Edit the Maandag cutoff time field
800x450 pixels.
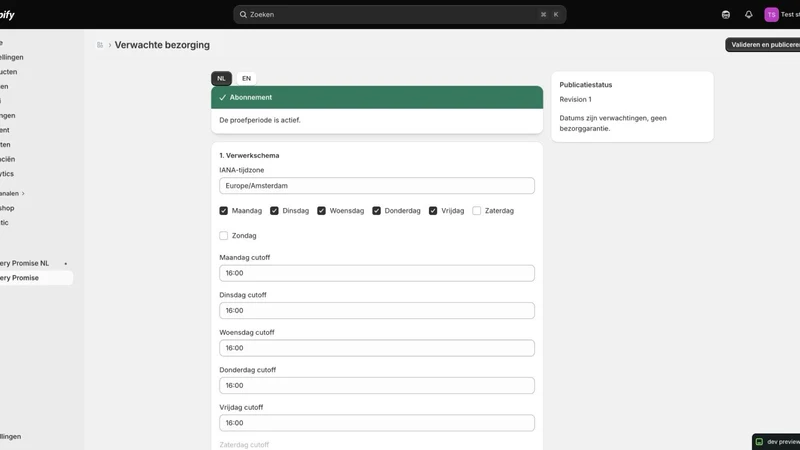click(x=377, y=273)
